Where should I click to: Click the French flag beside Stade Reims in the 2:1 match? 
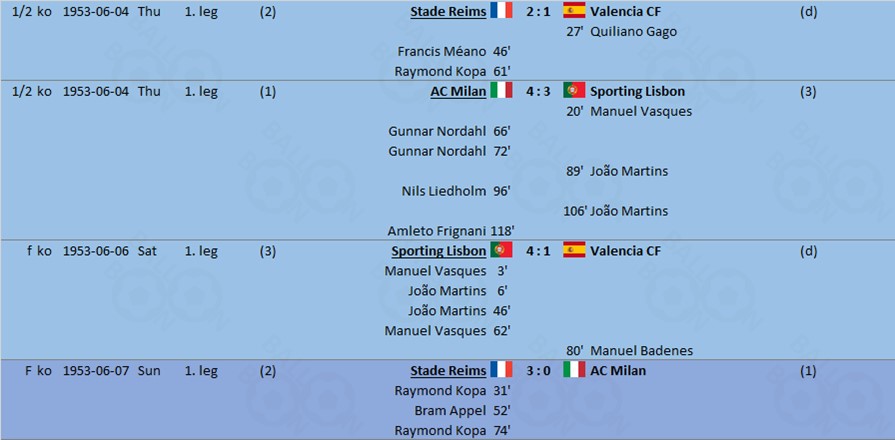[501, 10]
